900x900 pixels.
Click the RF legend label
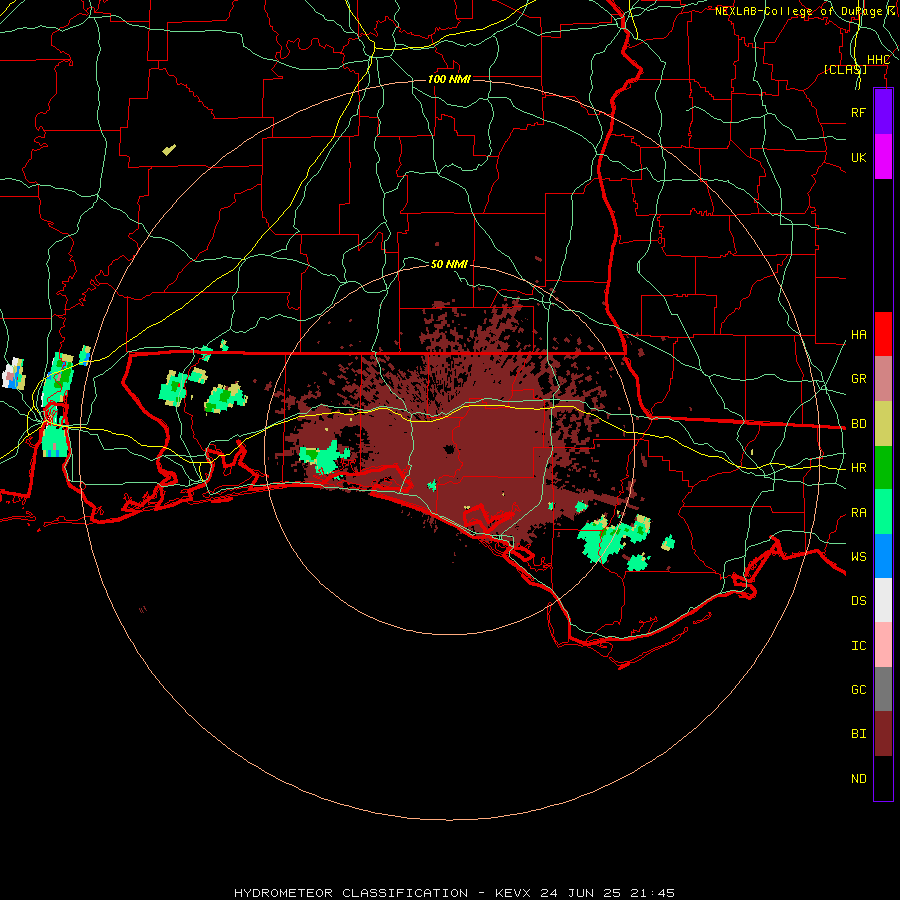coord(858,112)
